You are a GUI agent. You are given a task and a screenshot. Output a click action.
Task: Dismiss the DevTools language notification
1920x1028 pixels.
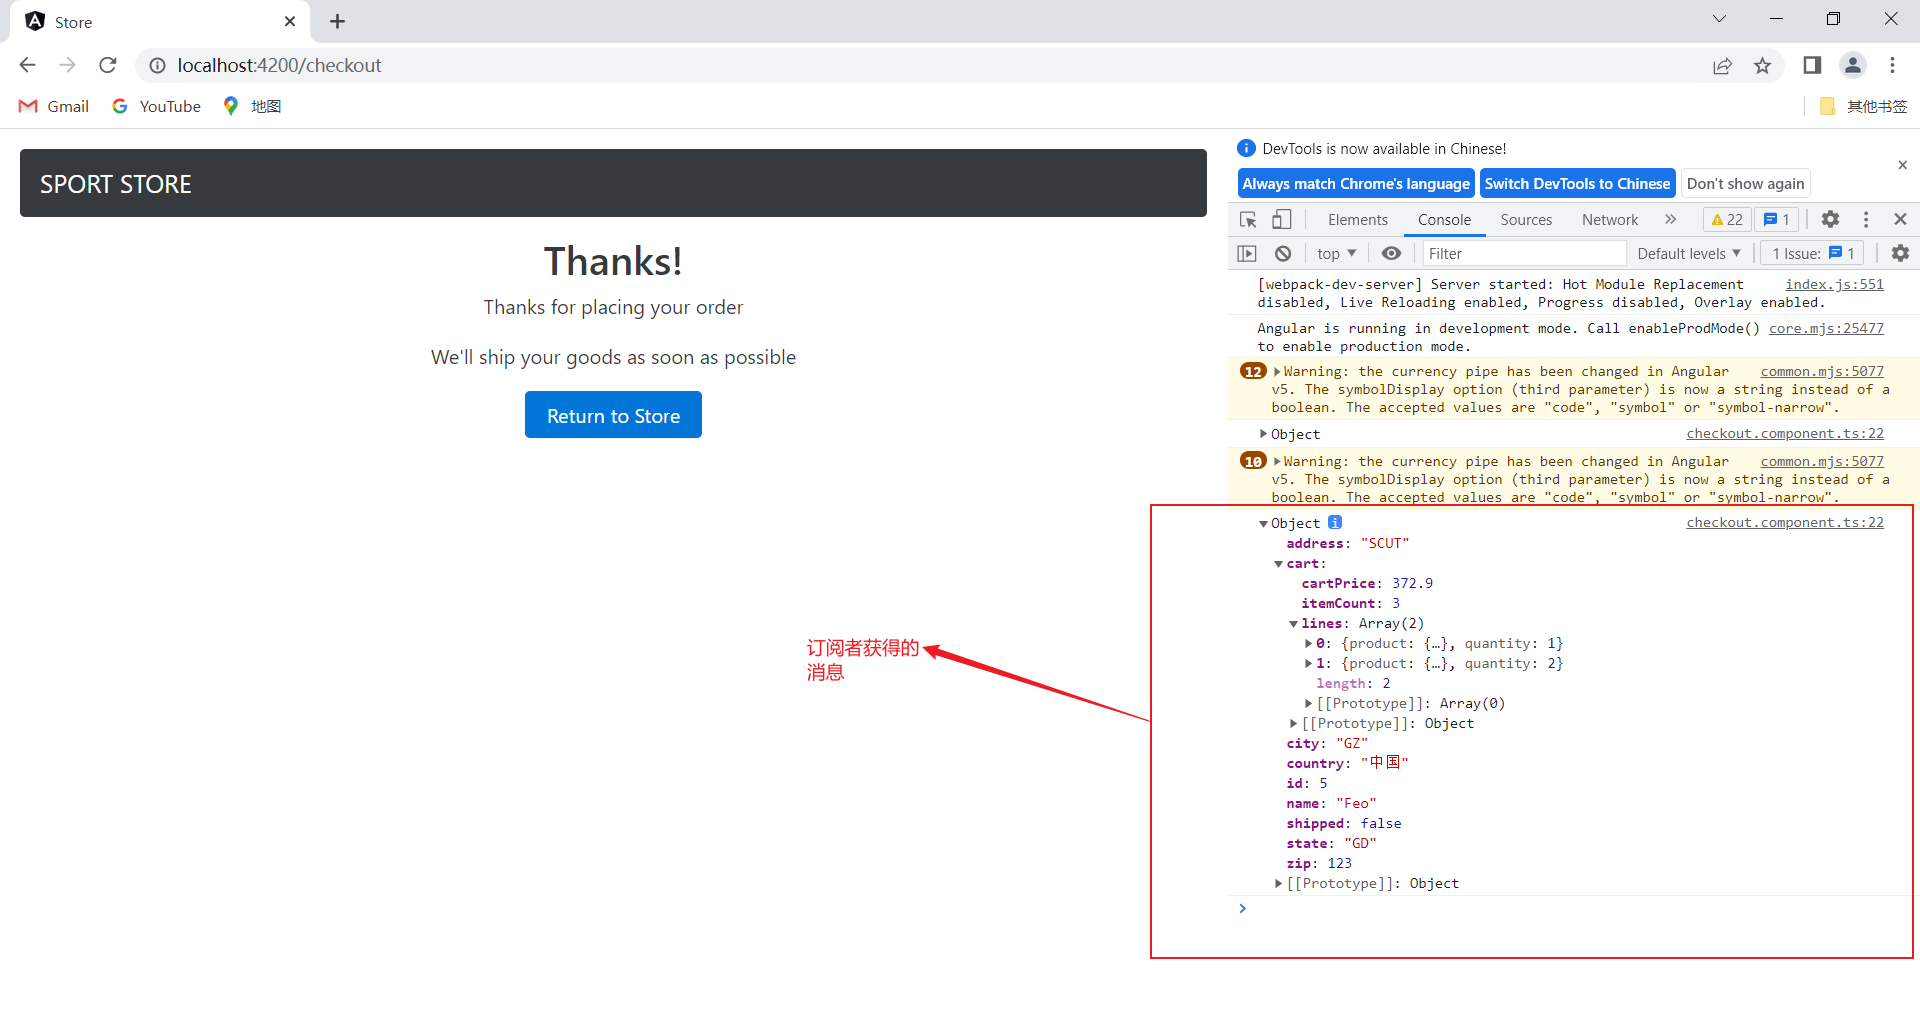1902,165
